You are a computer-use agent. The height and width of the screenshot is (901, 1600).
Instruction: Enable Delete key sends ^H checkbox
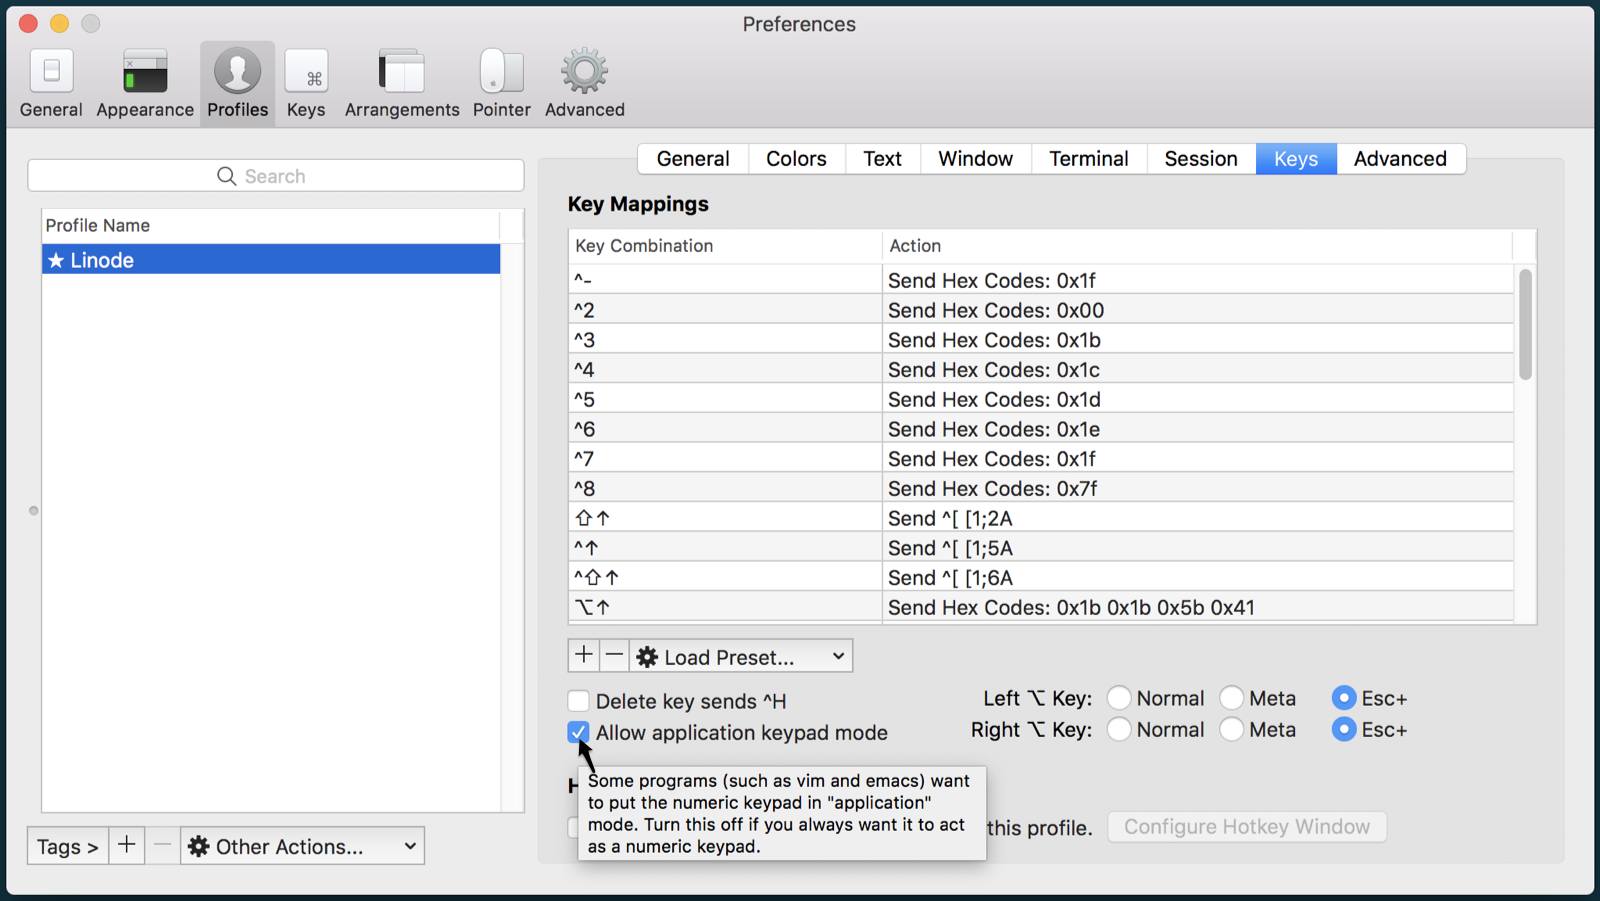(x=579, y=701)
